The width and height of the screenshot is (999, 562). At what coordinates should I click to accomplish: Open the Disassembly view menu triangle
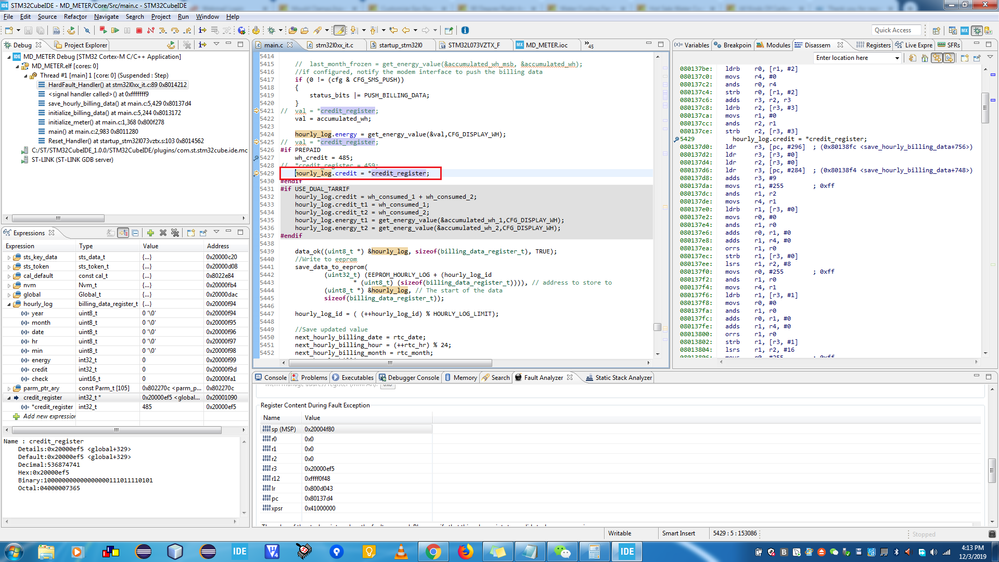tap(990, 57)
